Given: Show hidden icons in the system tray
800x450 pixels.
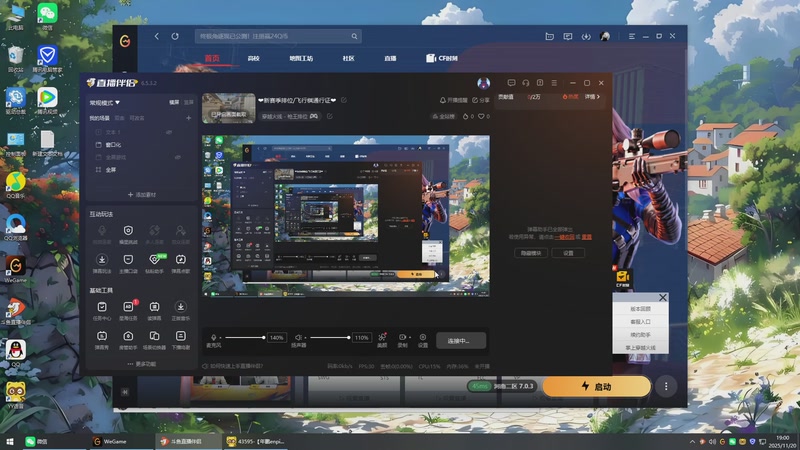Looking at the screenshot, I should [692, 442].
